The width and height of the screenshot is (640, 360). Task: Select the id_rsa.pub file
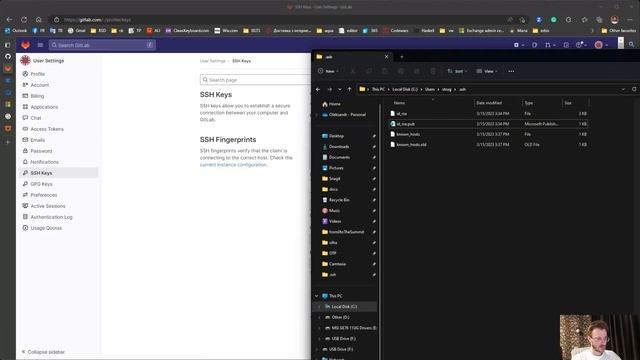(488, 124)
